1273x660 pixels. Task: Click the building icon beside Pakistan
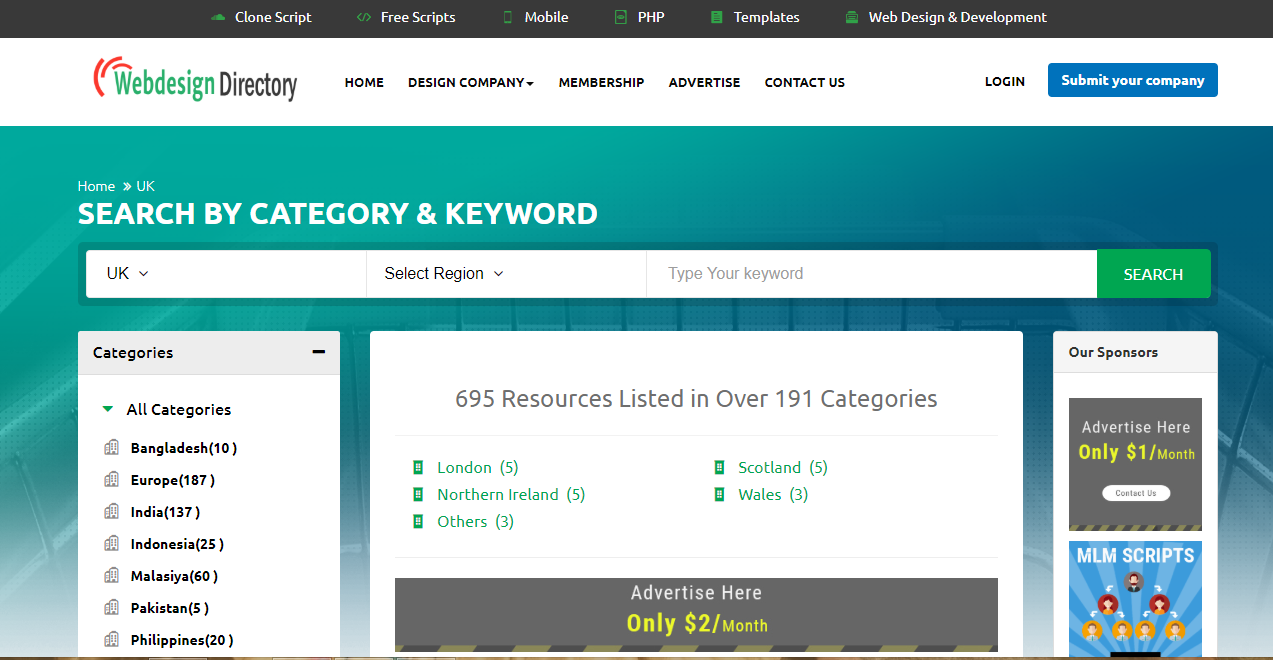click(111, 607)
